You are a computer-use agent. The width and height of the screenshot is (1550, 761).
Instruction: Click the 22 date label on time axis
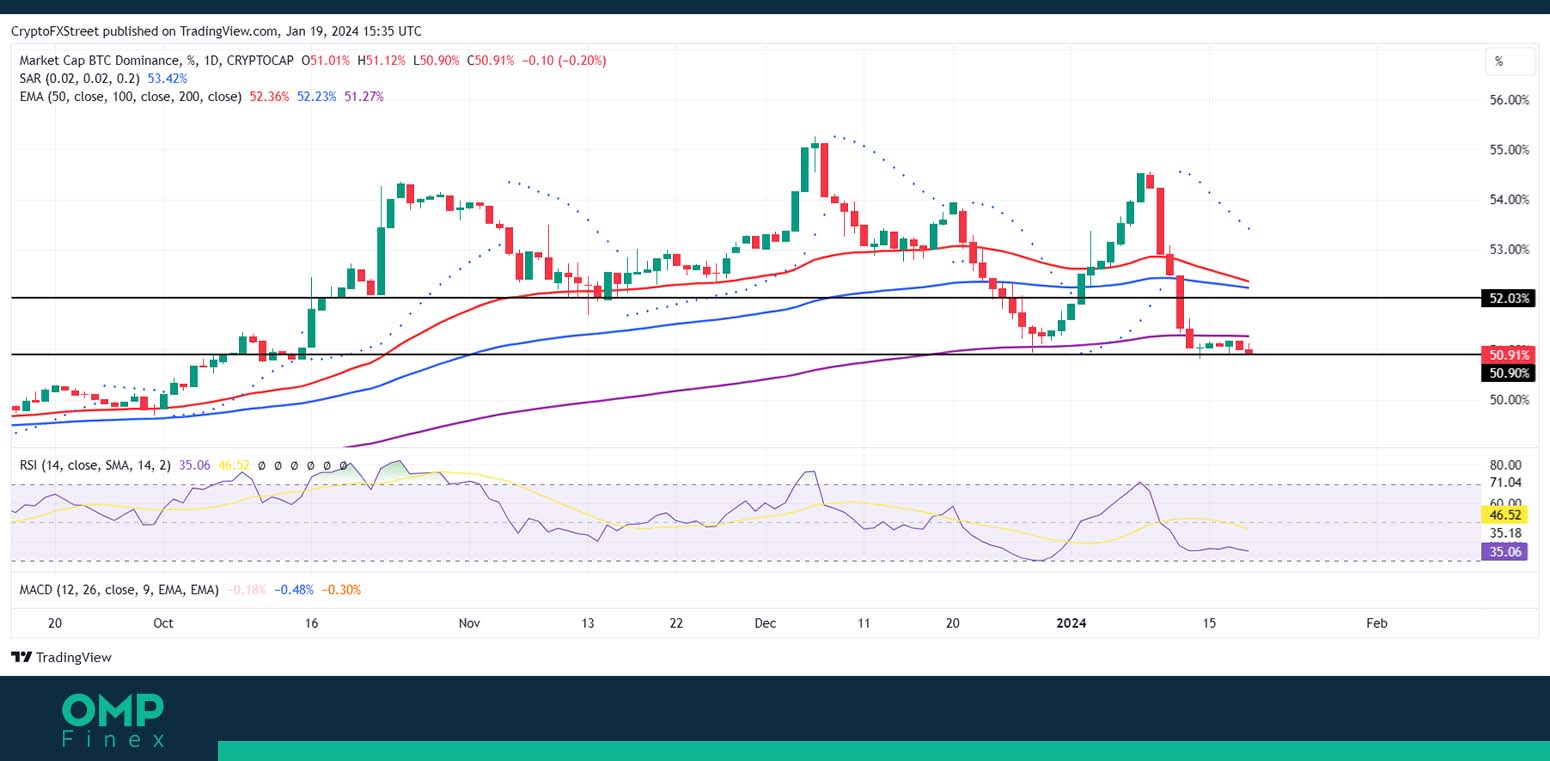(x=676, y=623)
